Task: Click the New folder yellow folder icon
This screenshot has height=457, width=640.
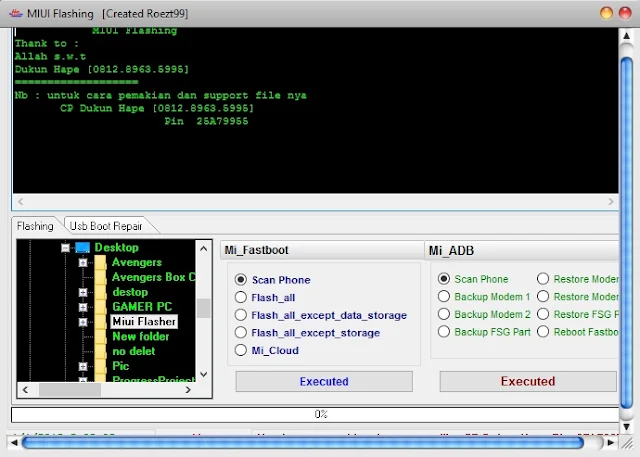Action: [x=100, y=337]
